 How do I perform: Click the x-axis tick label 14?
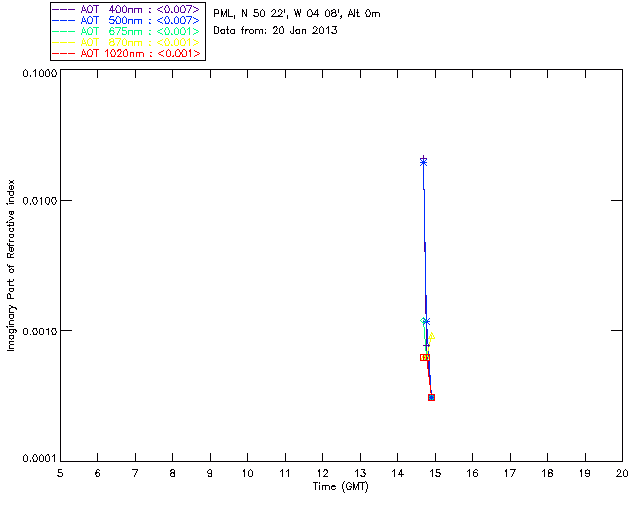click(x=398, y=473)
